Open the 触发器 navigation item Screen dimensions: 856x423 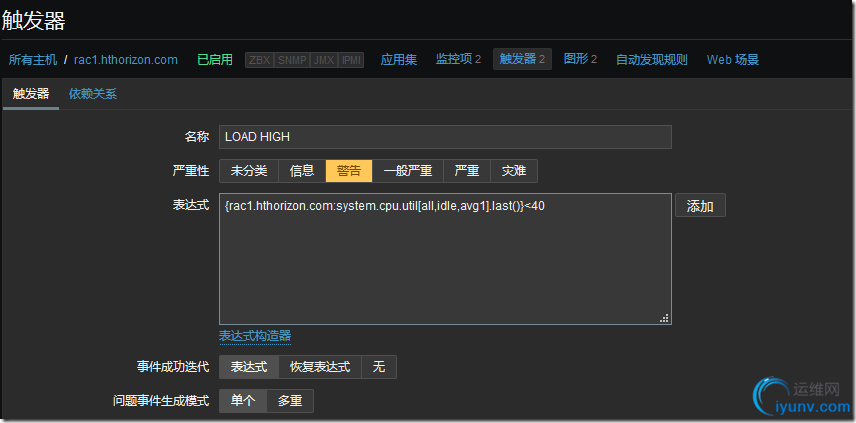[522, 59]
